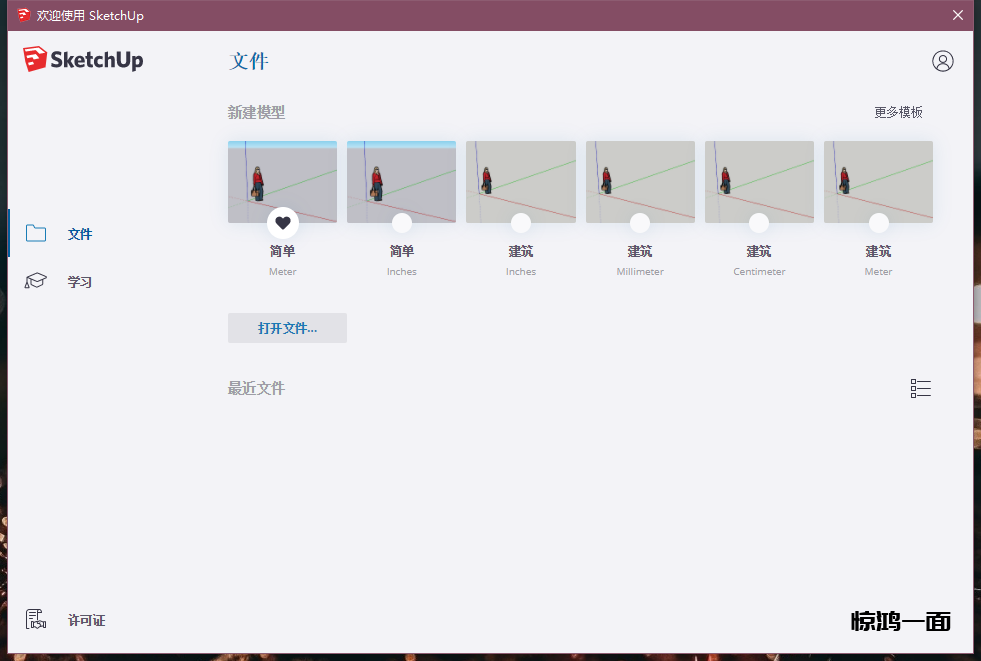Close the welcome SketchUp window
Image resolution: width=981 pixels, height=661 pixels.
(958, 15)
